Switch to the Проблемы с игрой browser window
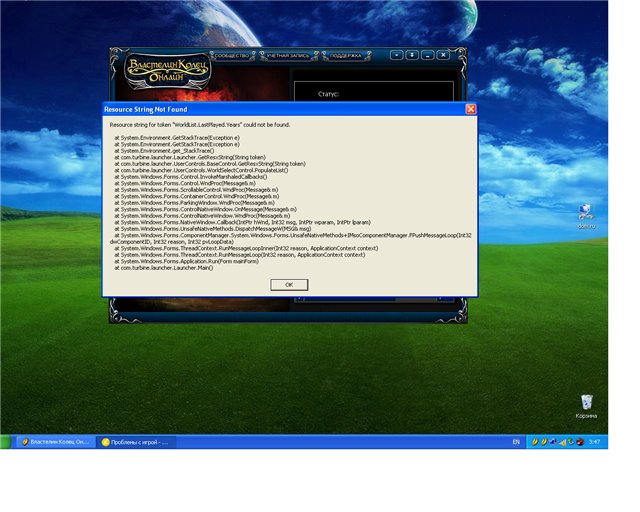Screen dimensions: 640x512 [137, 441]
